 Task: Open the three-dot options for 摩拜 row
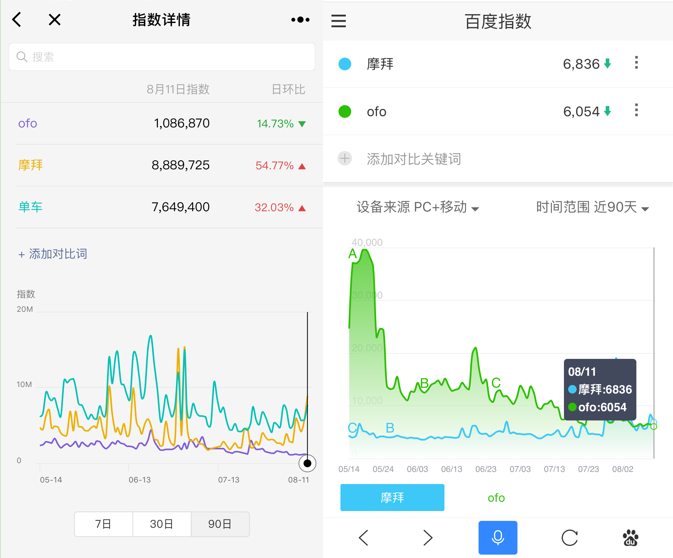click(x=637, y=63)
